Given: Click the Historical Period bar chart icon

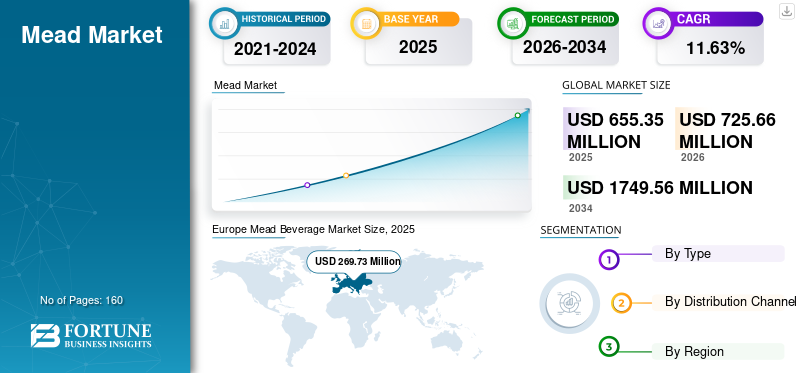Looking at the screenshot, I should click(224, 23).
